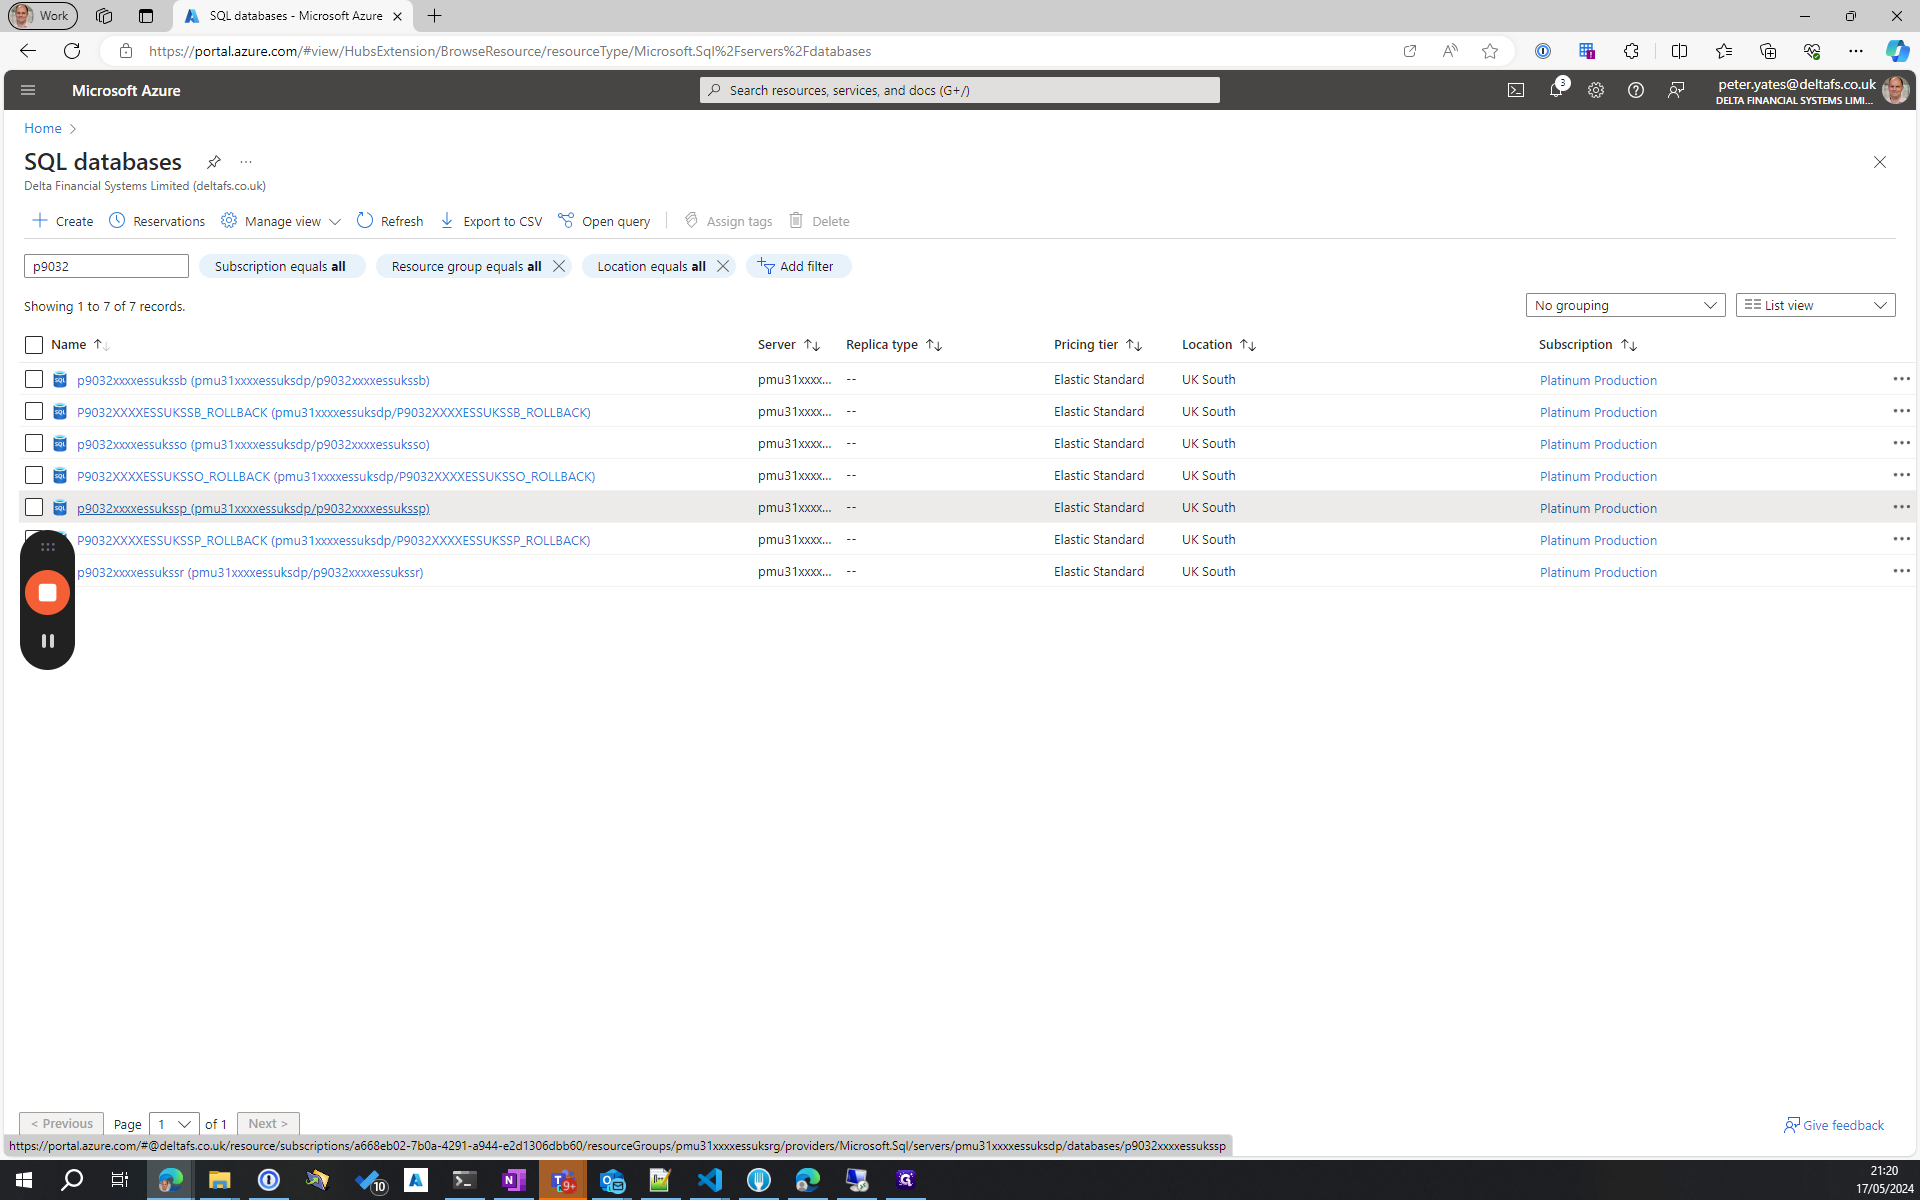Pause the screen recording
Image resolution: width=1920 pixels, height=1200 pixels.
(47, 641)
